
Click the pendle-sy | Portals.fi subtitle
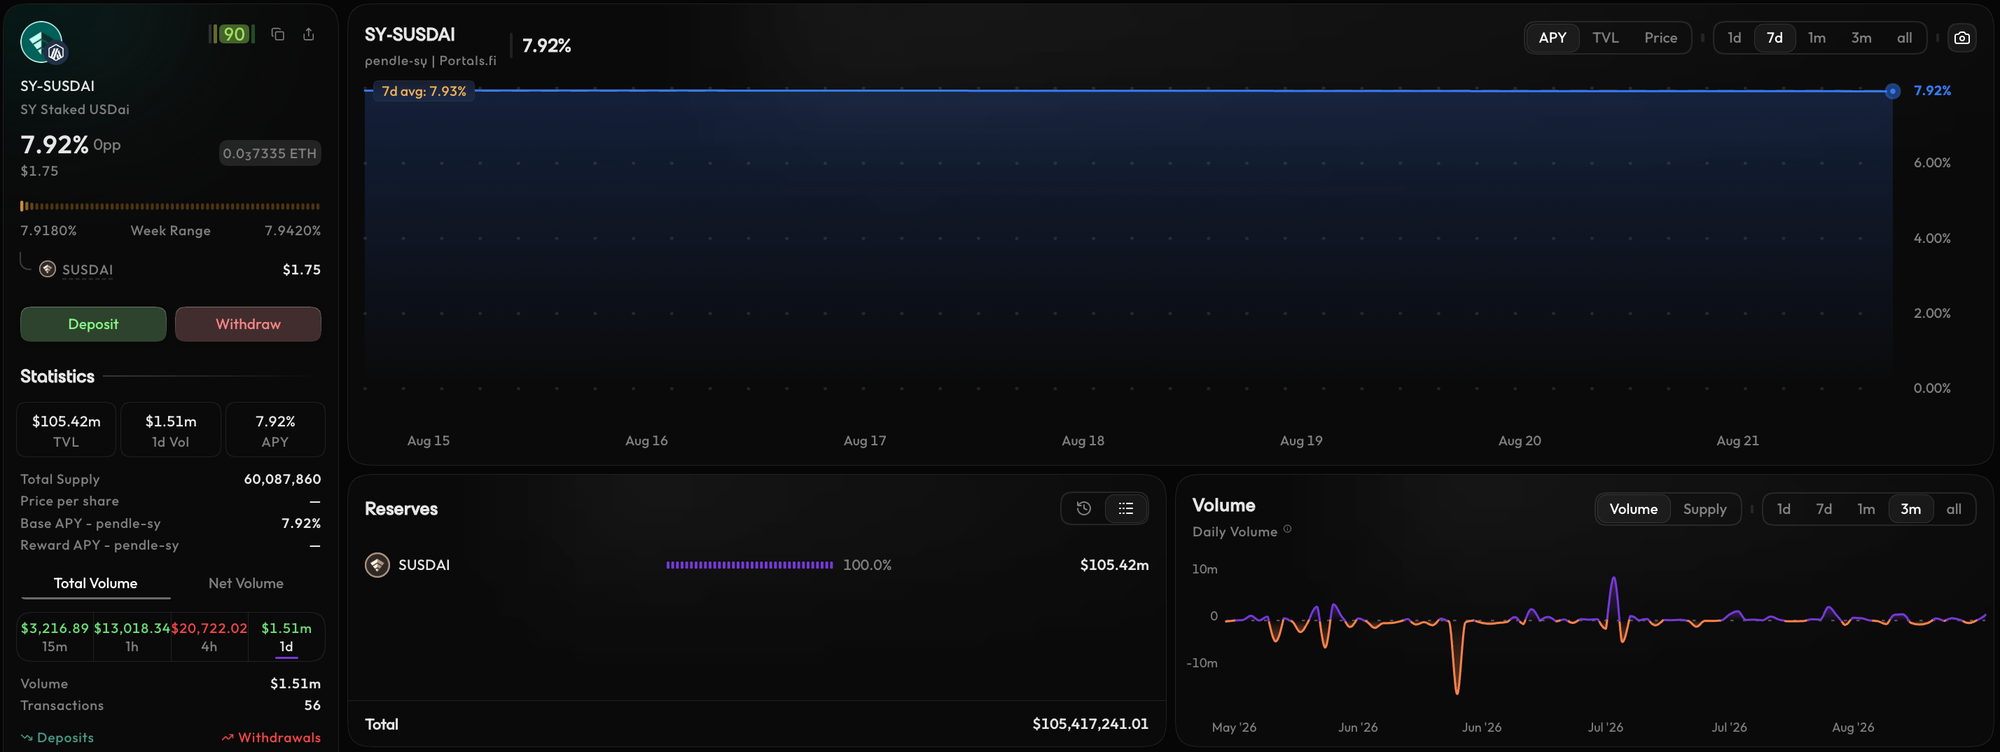click(x=430, y=61)
